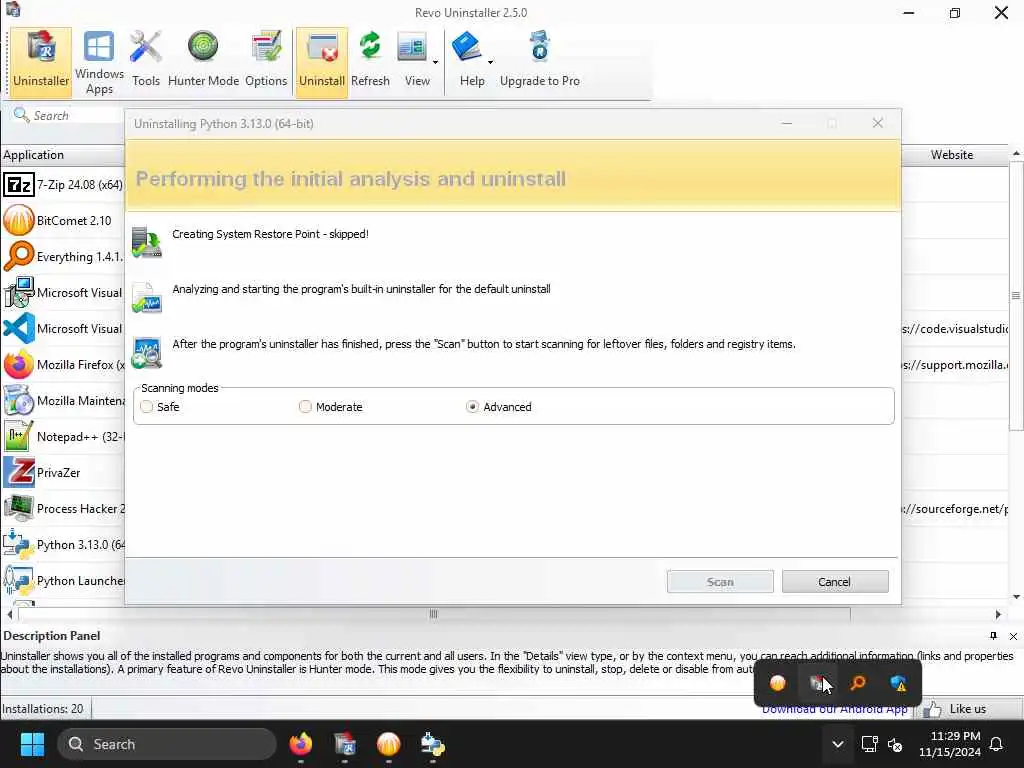Open the Uninstaller view in toolbar

[40, 62]
